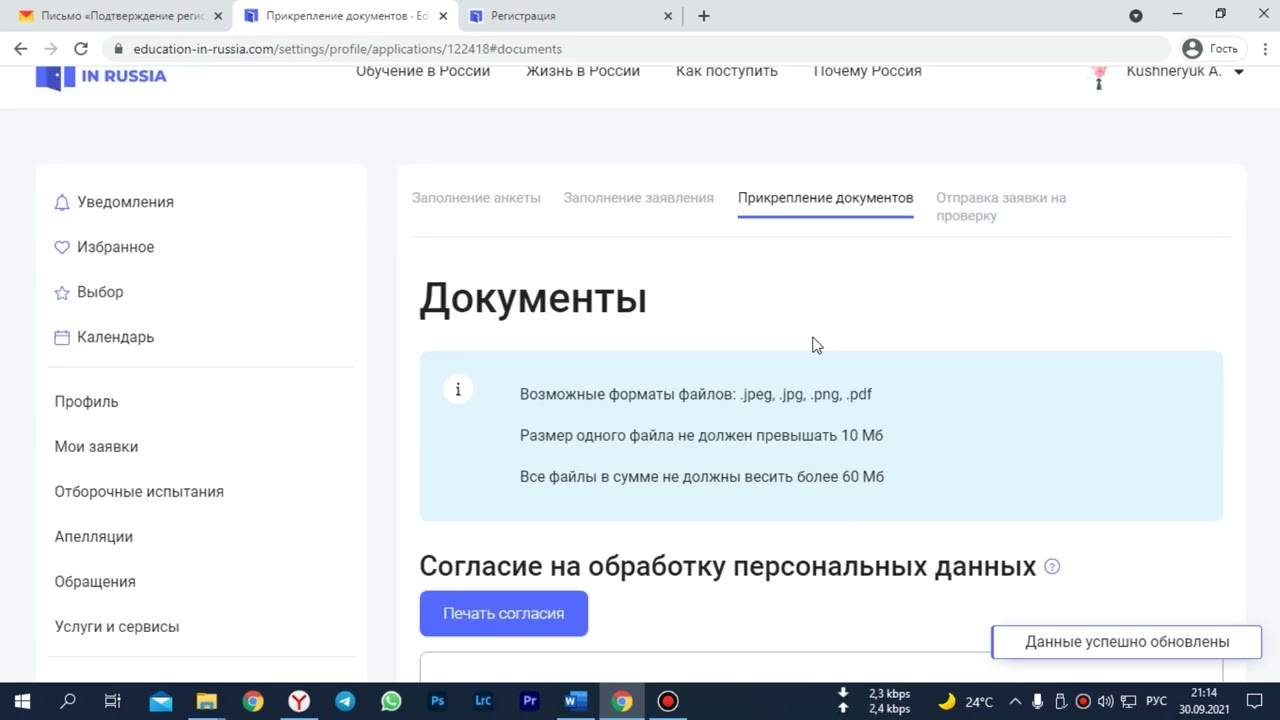Close the Письмо browser tab
The width and height of the screenshot is (1280, 720).
click(218, 16)
